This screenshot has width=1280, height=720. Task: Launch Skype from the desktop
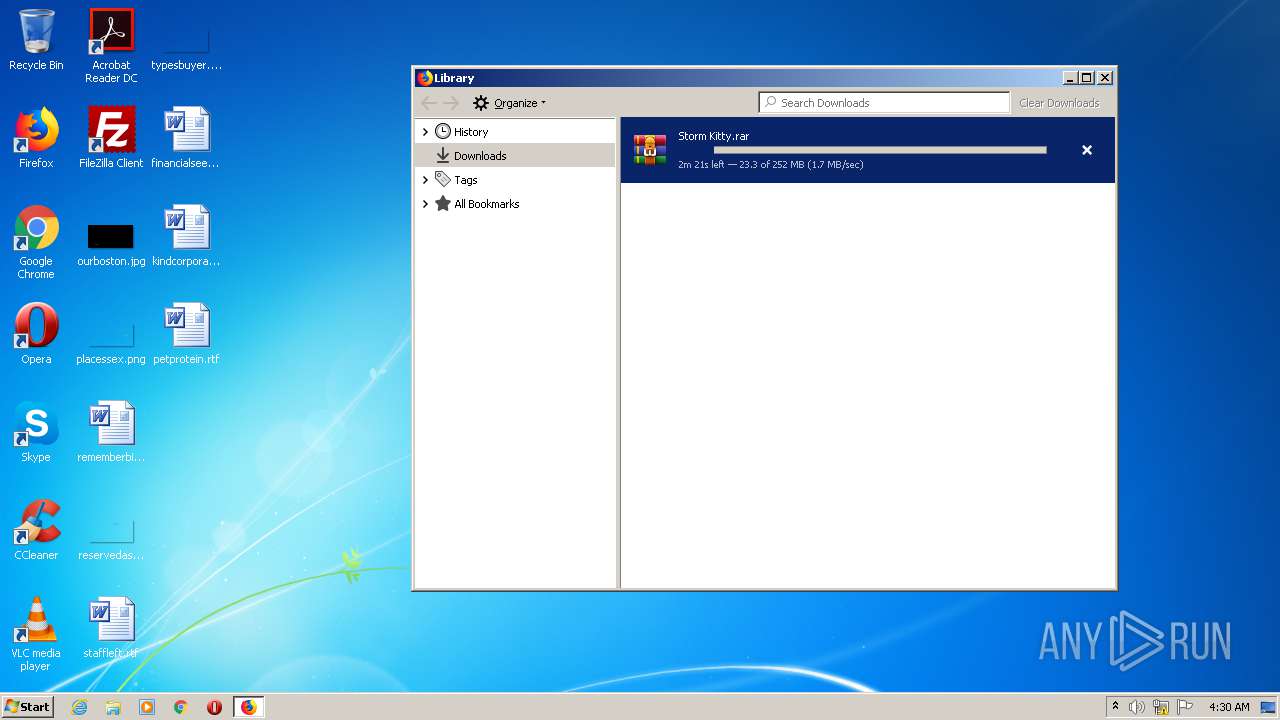pos(36,432)
